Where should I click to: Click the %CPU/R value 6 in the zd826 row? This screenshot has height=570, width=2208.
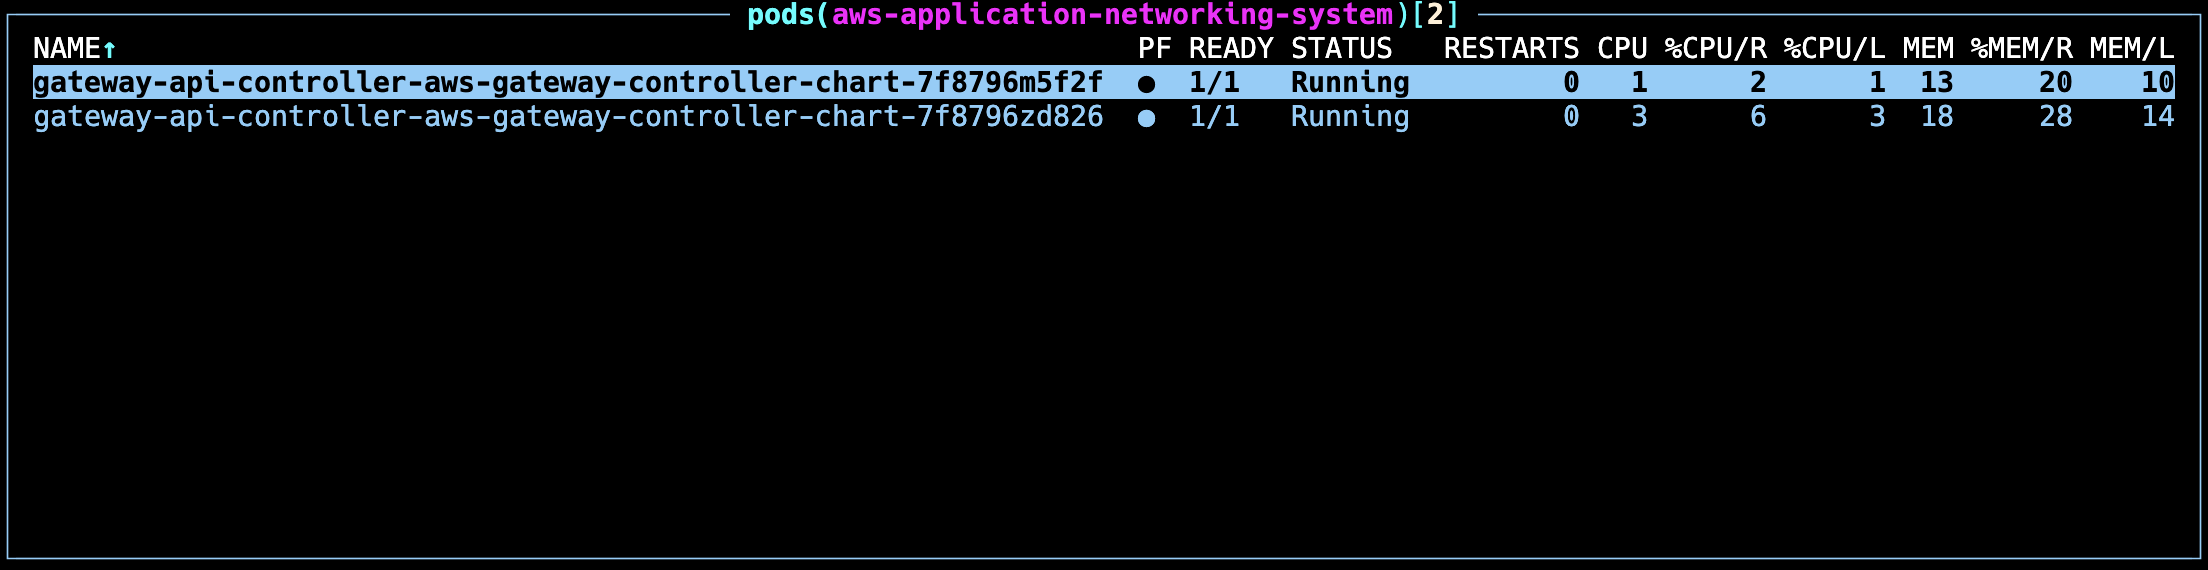coord(1758,116)
